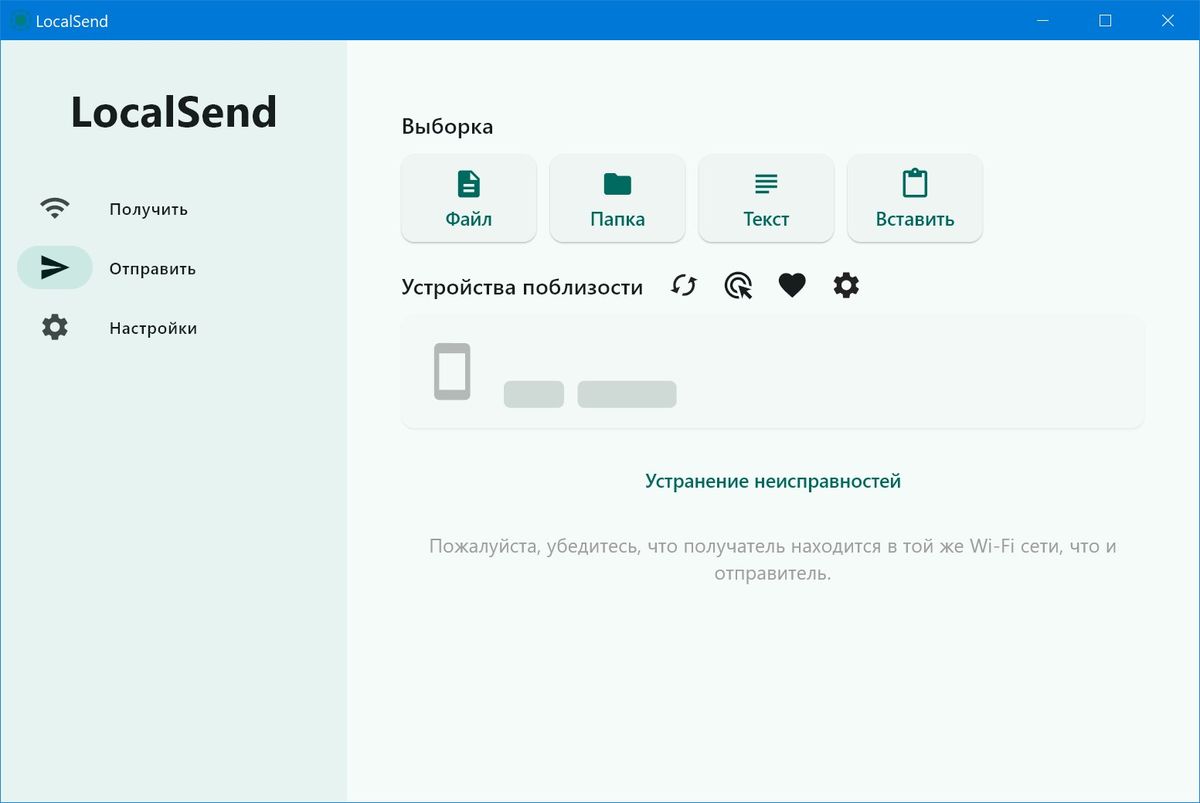Image resolution: width=1200 pixels, height=803 pixels.
Task: Click the LocalSend logo in title bar
Action: click(x=20, y=21)
